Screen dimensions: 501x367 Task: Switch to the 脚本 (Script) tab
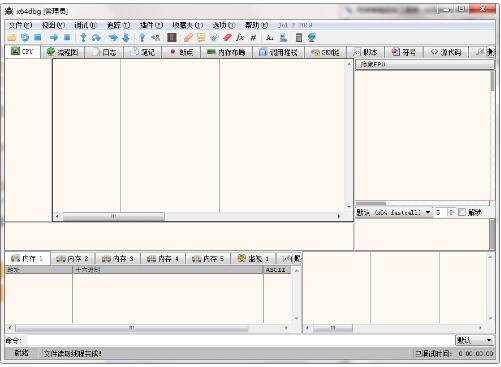click(x=365, y=52)
